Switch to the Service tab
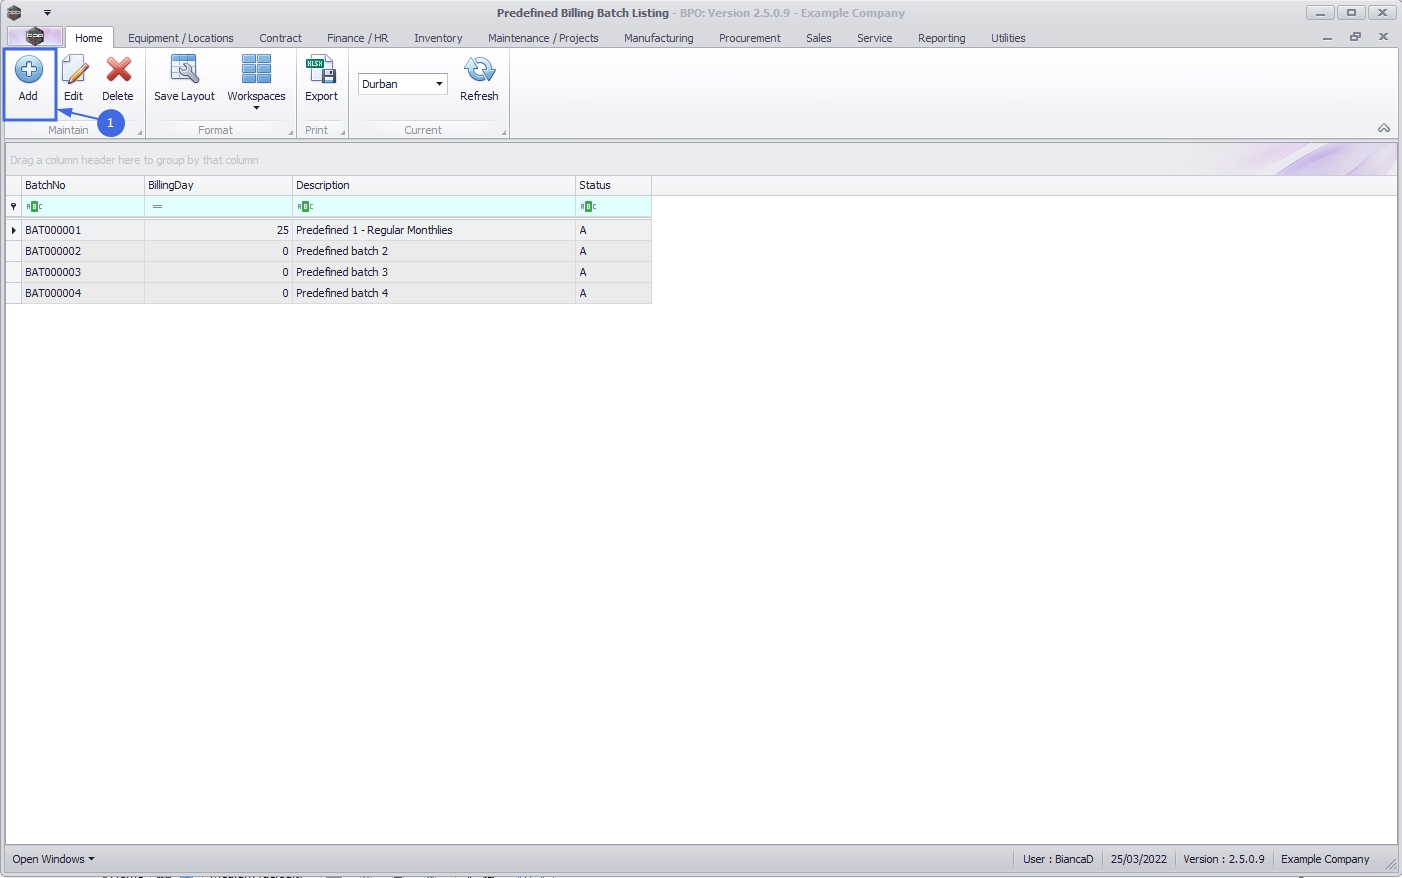This screenshot has width=1402, height=878. click(874, 38)
